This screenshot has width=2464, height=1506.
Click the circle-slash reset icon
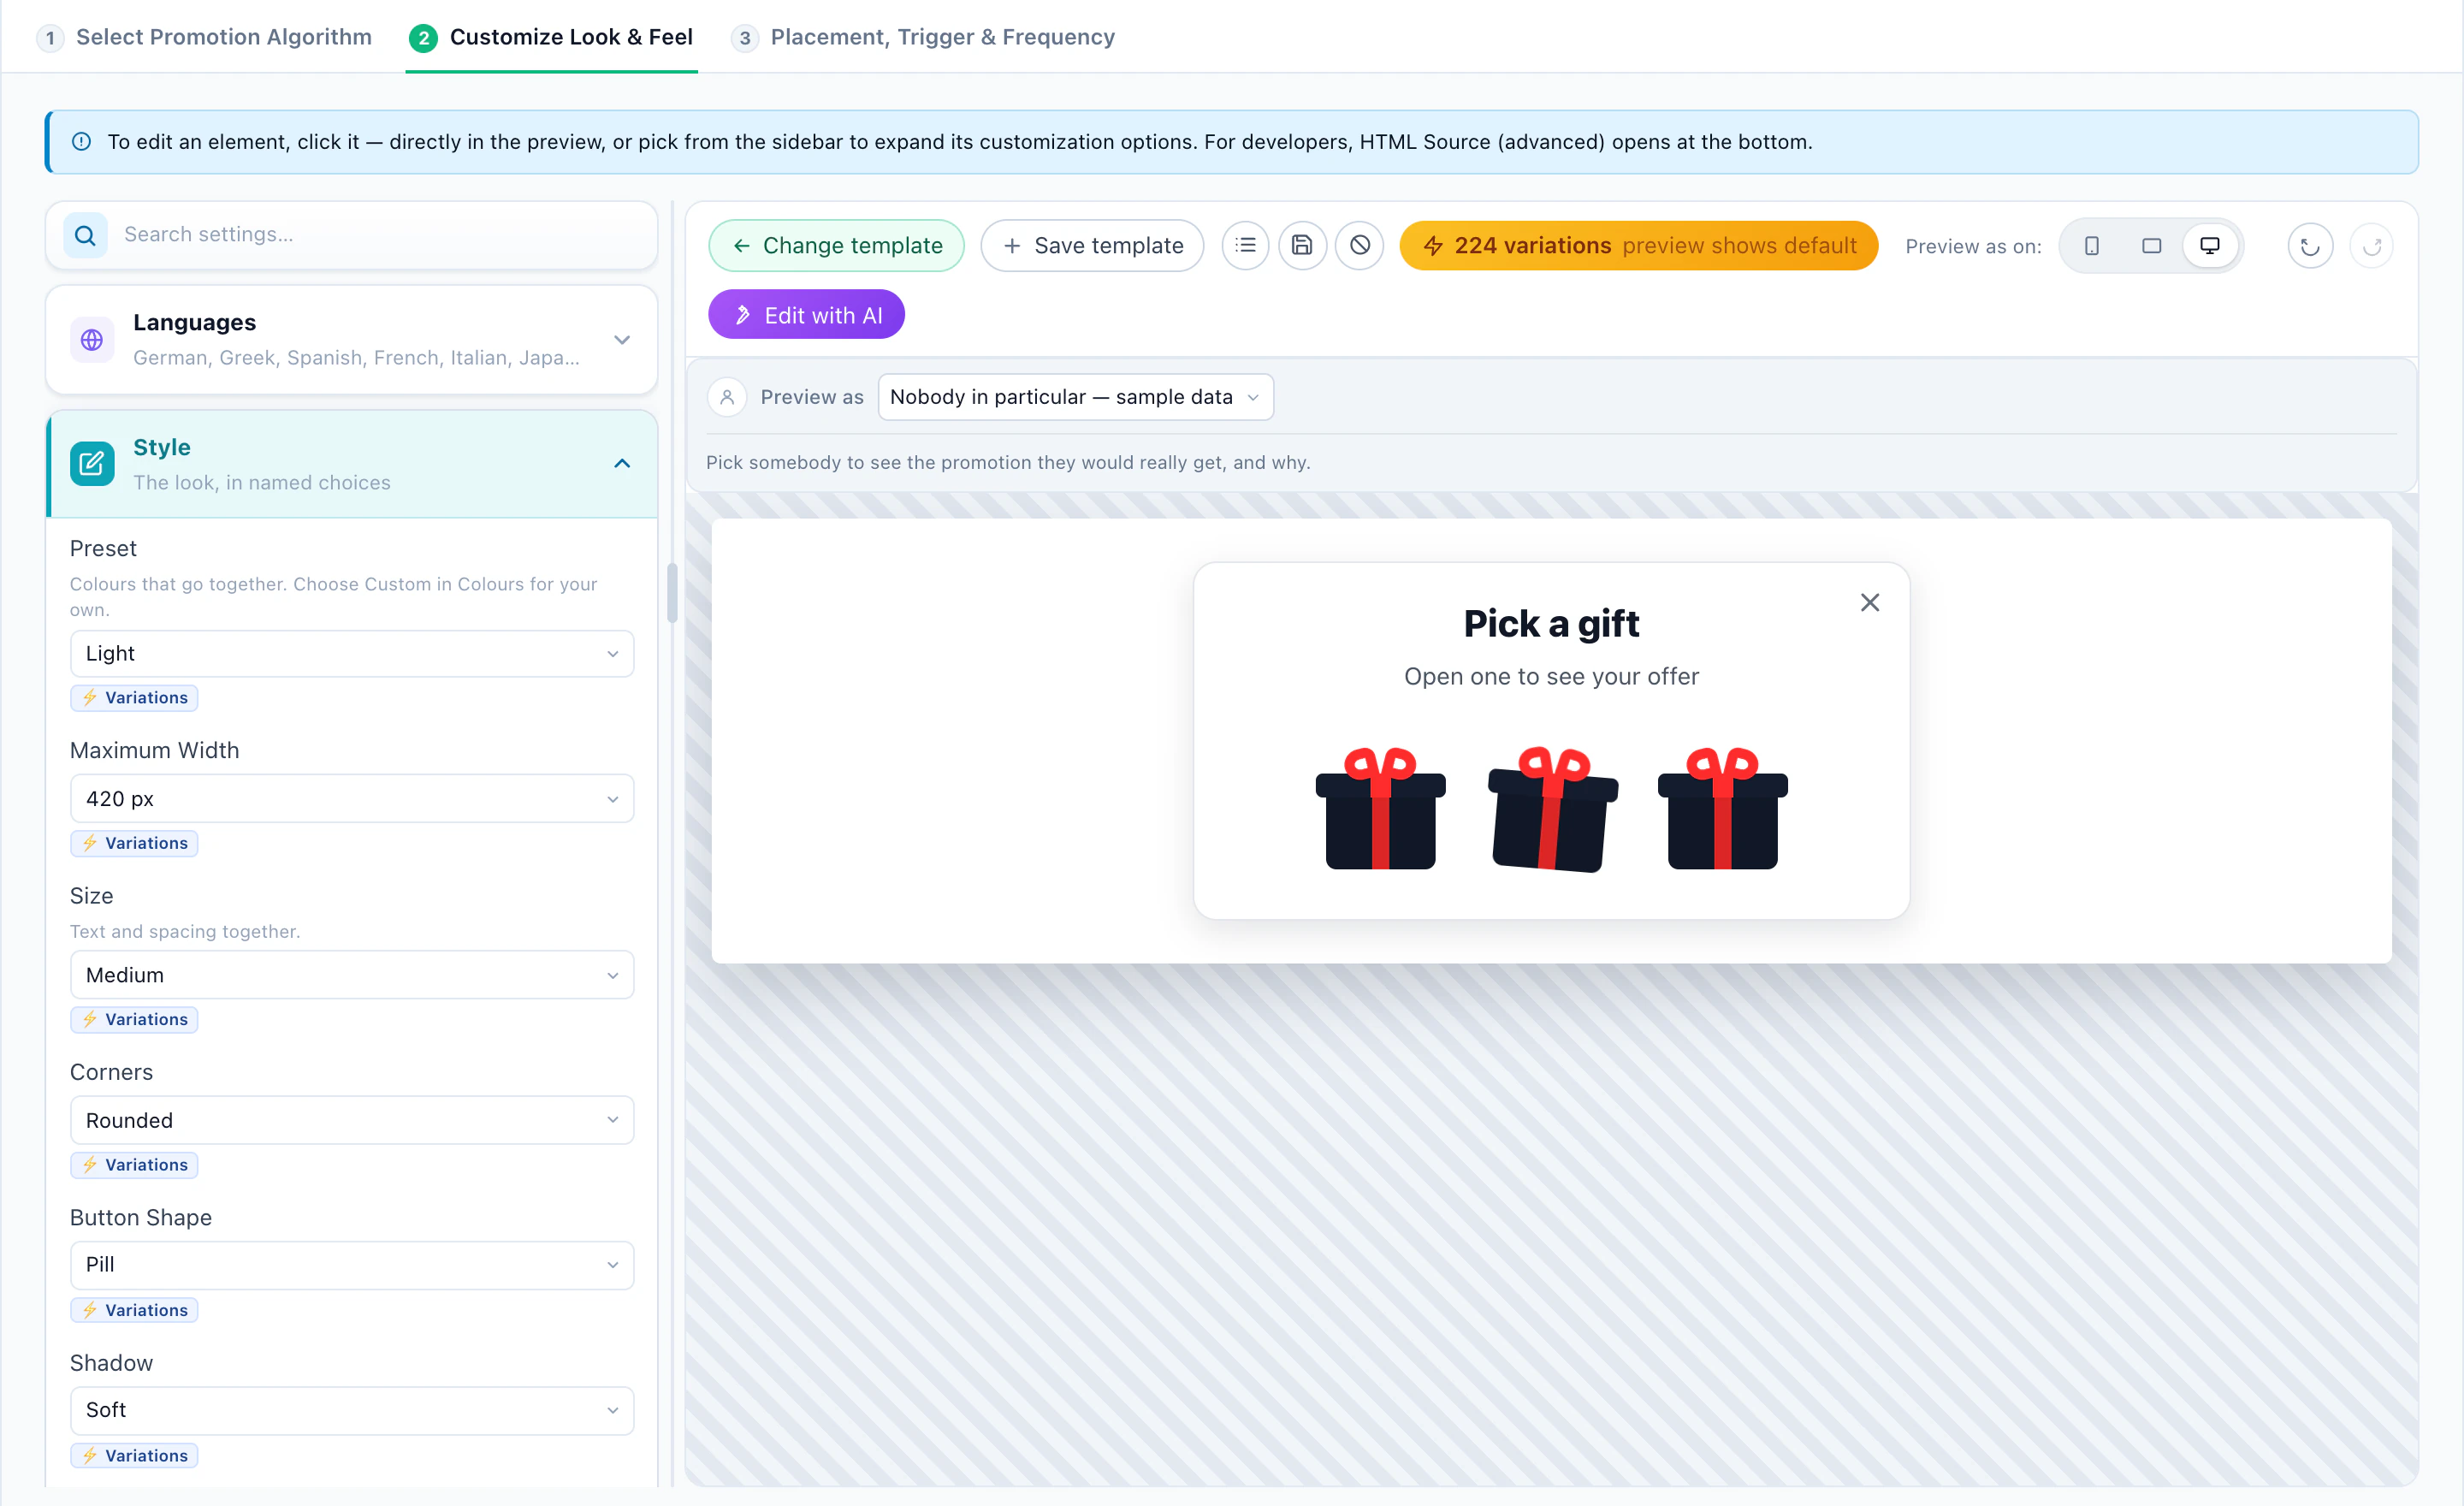click(1360, 245)
